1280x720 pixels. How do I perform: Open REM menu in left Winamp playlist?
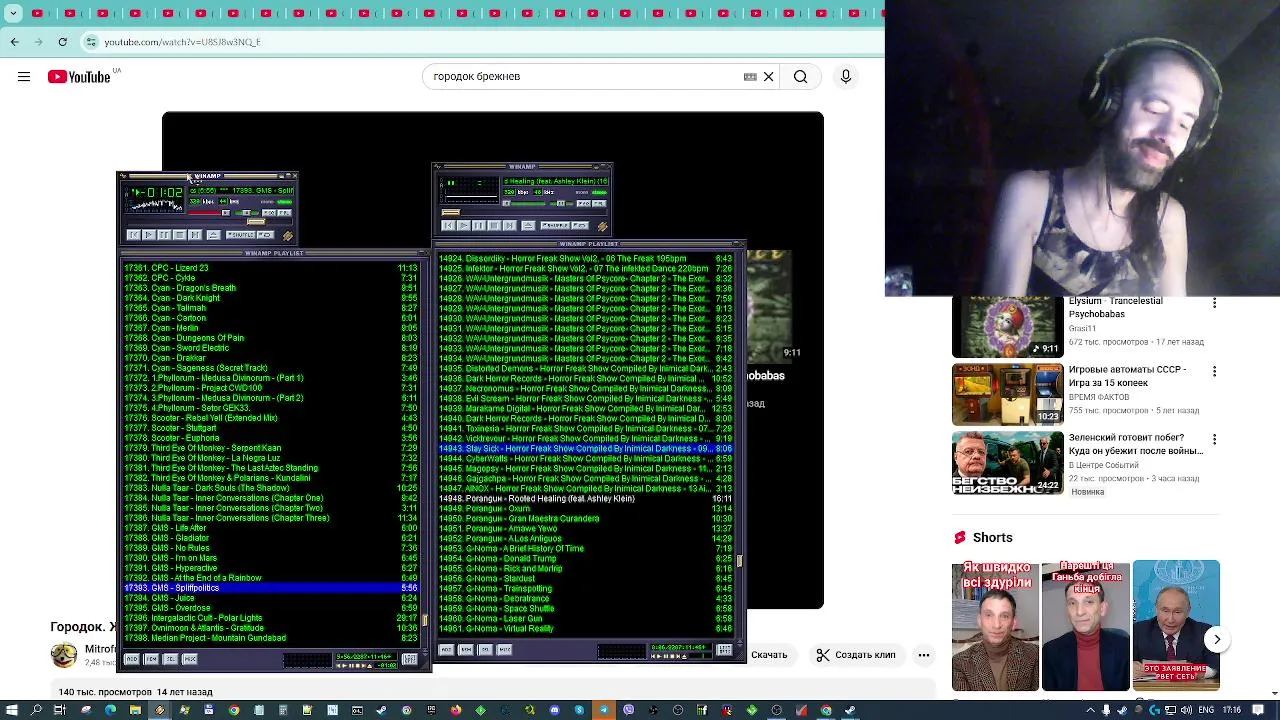pos(151,659)
